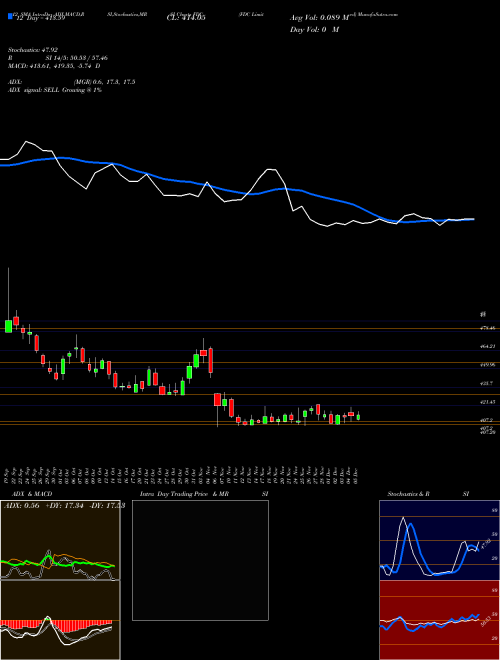Screen dimensions: 500x660
Task: Click the 'FDC Limit' header text
Action: pyautogui.click(x=251, y=14)
